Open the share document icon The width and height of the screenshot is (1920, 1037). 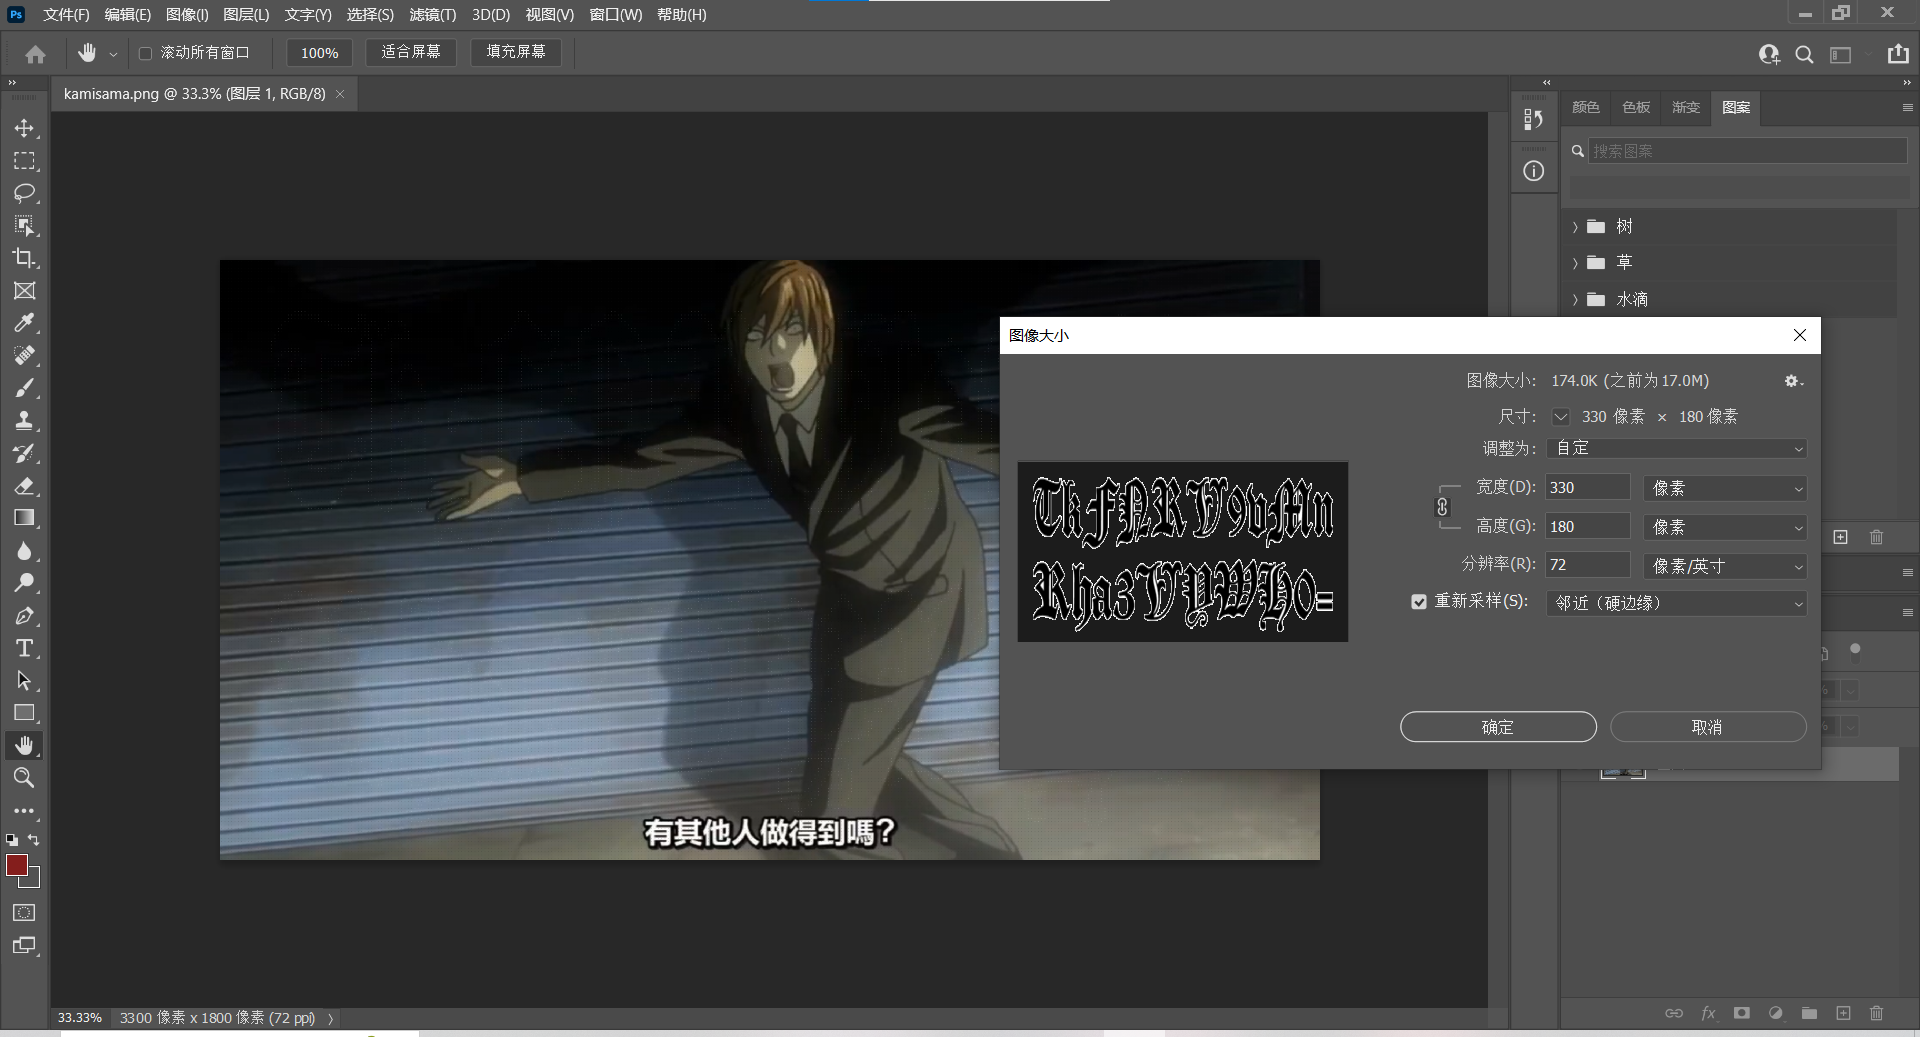1898,54
